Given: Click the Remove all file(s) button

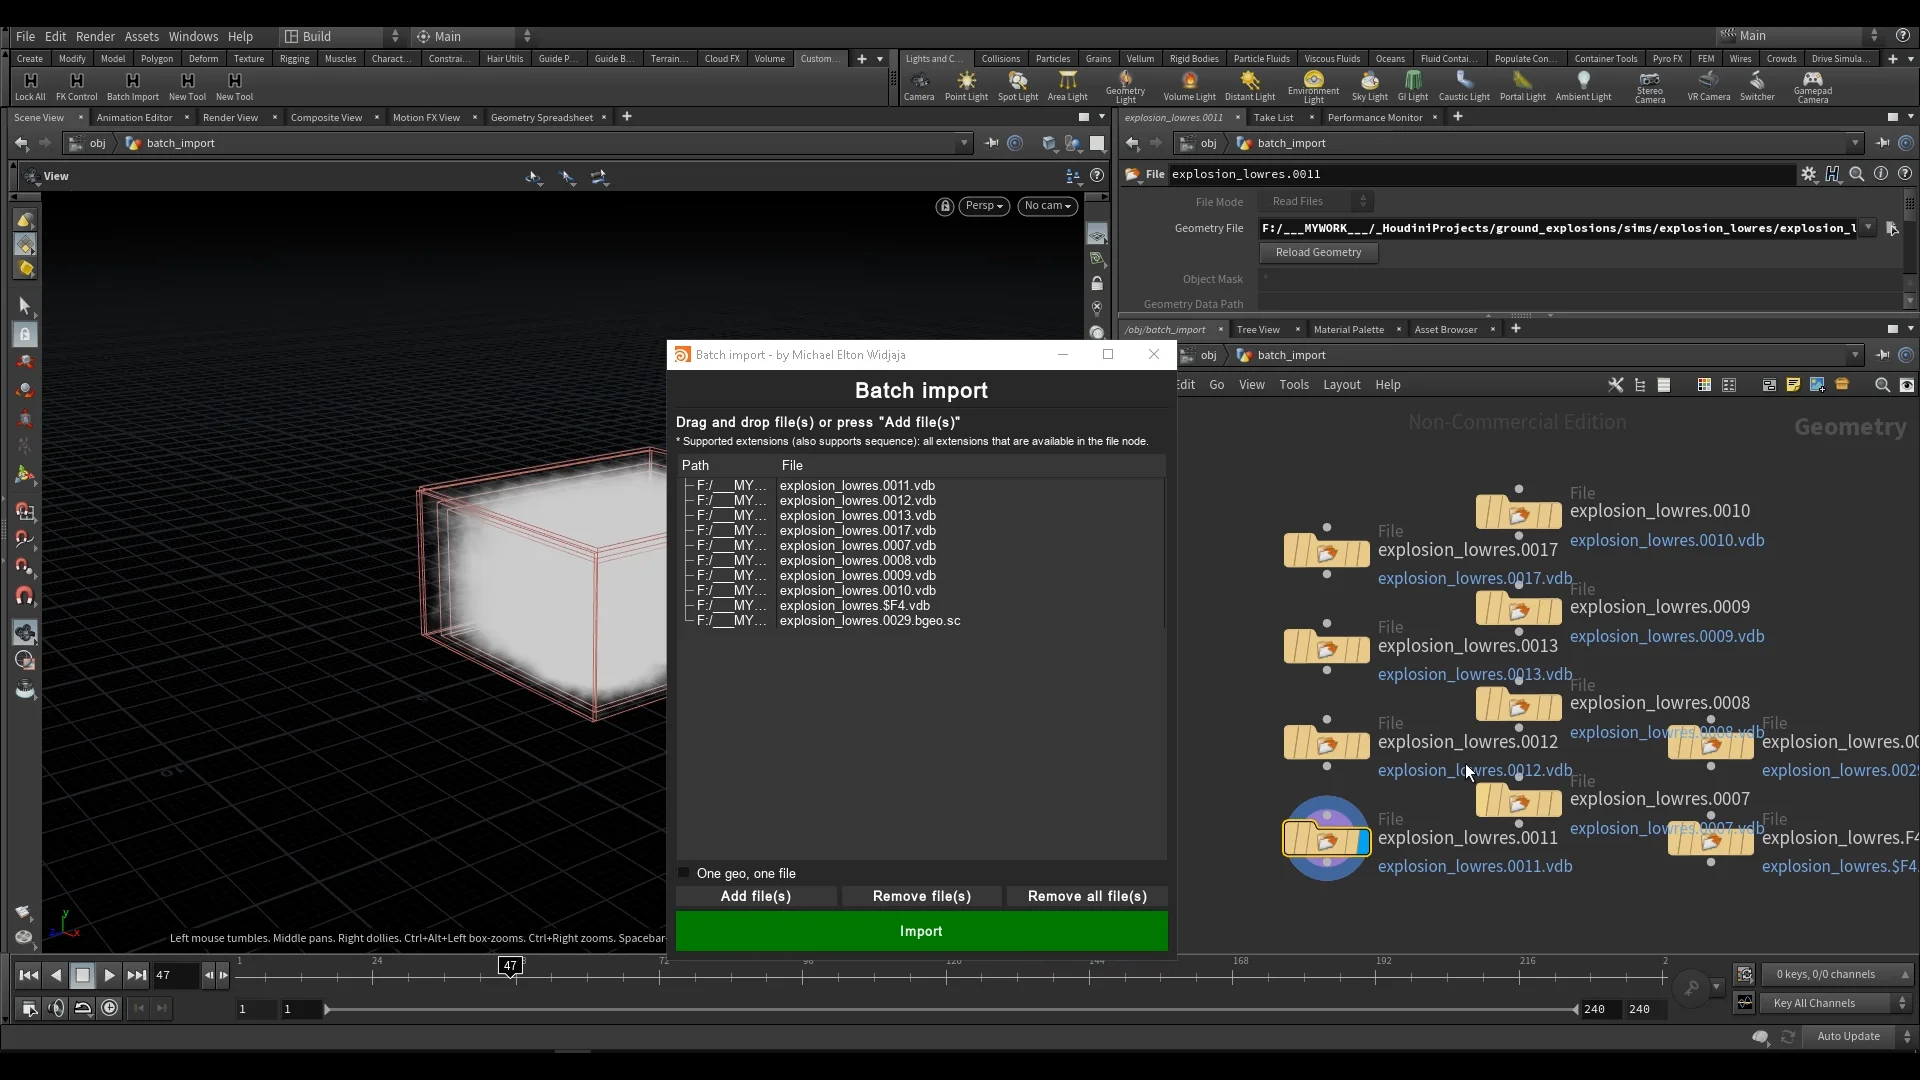Looking at the screenshot, I should click(1087, 896).
